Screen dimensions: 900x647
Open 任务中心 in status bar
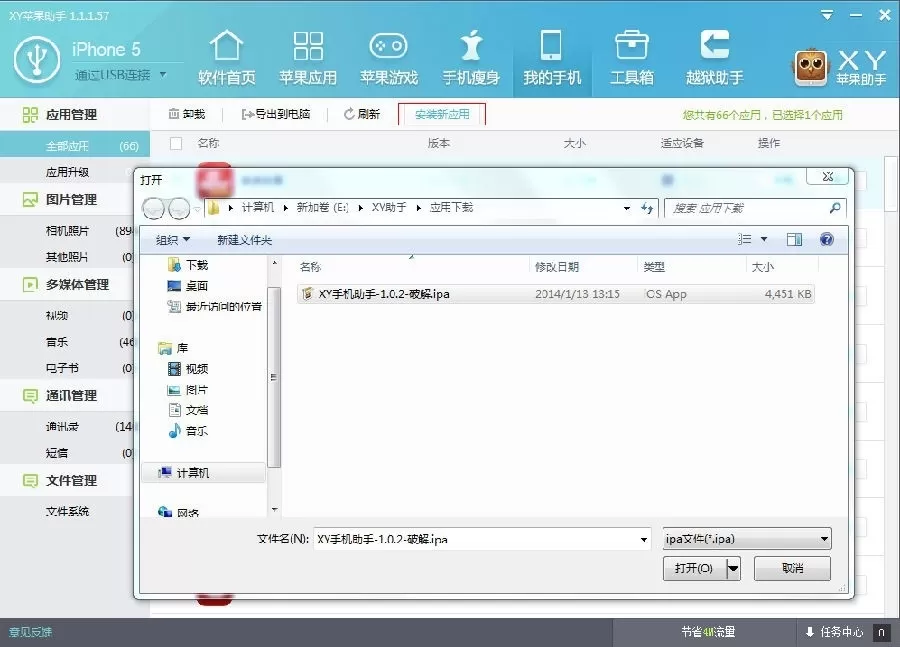point(833,632)
